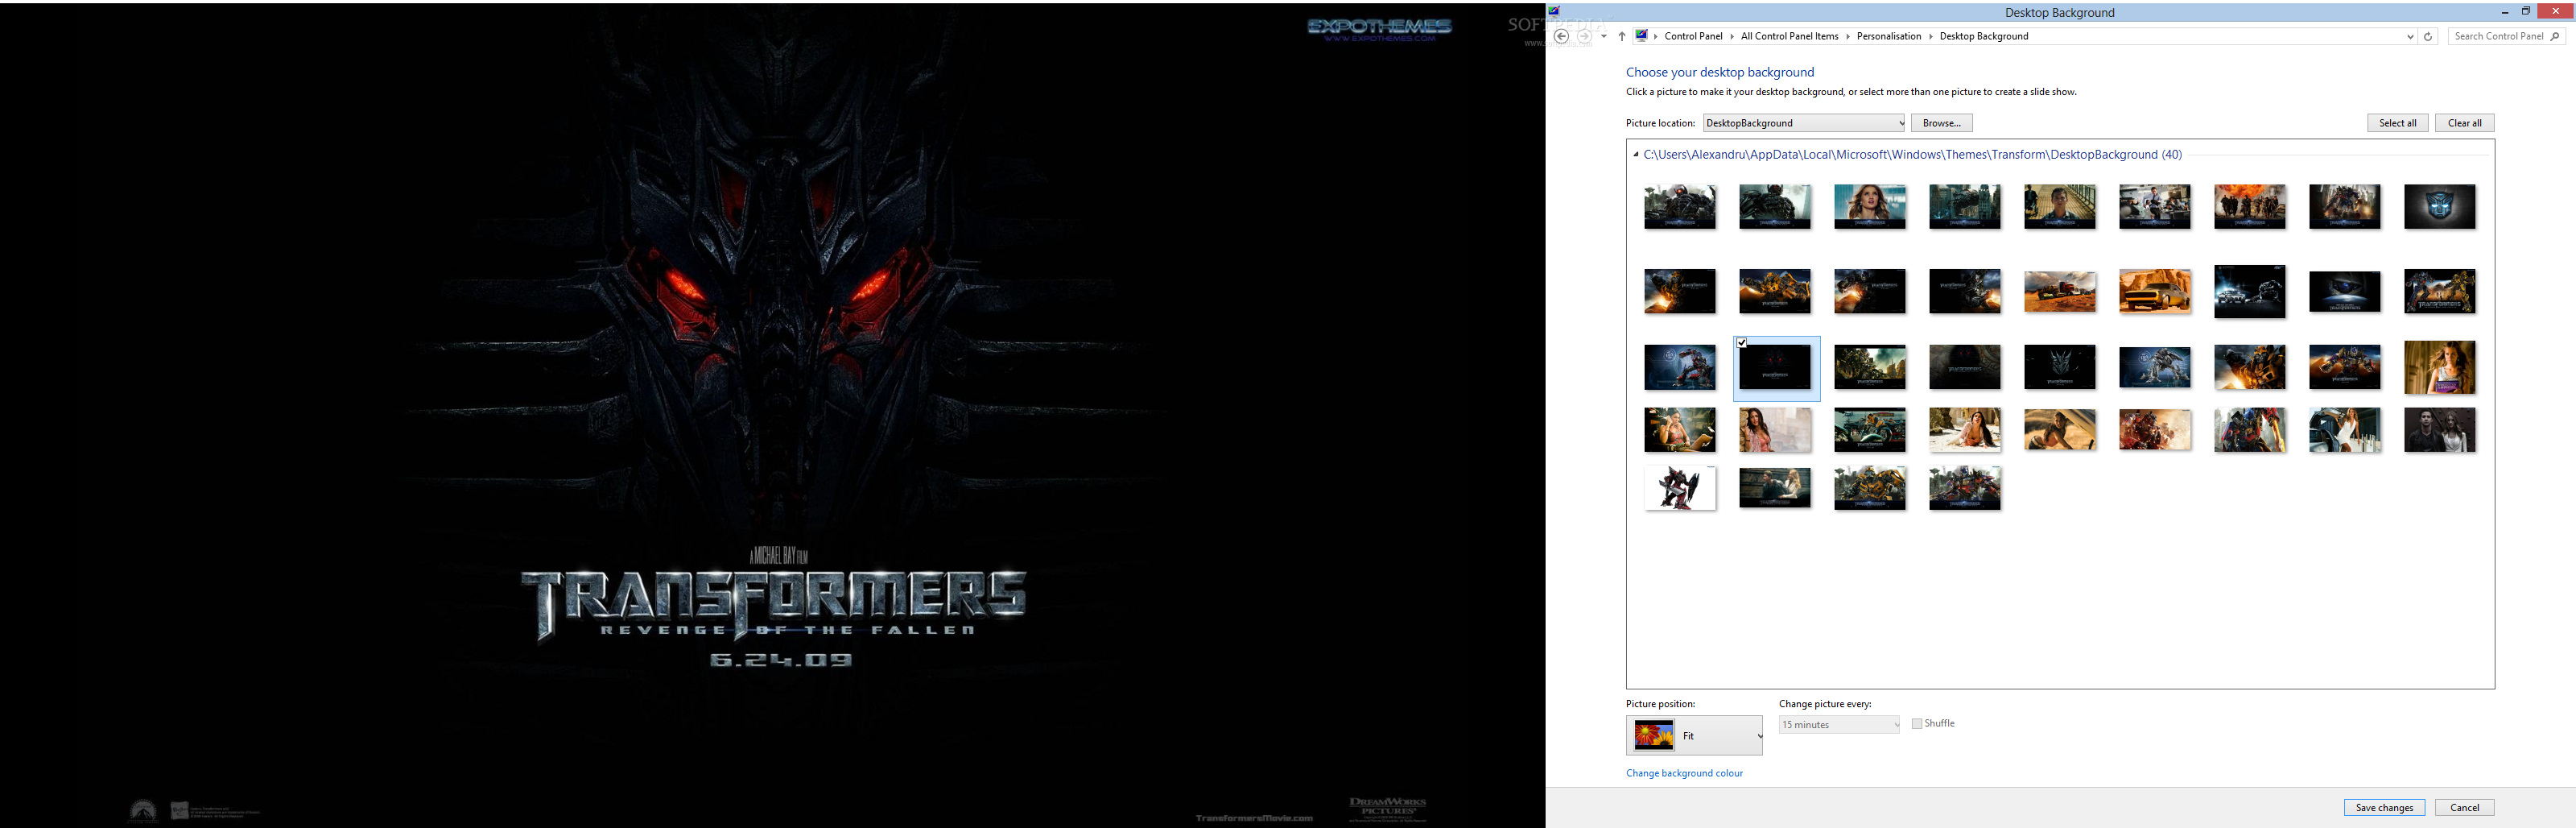Select the Optimus Prime close-up on white wallpaper
The image size is (2576, 828).
click(x=2249, y=430)
